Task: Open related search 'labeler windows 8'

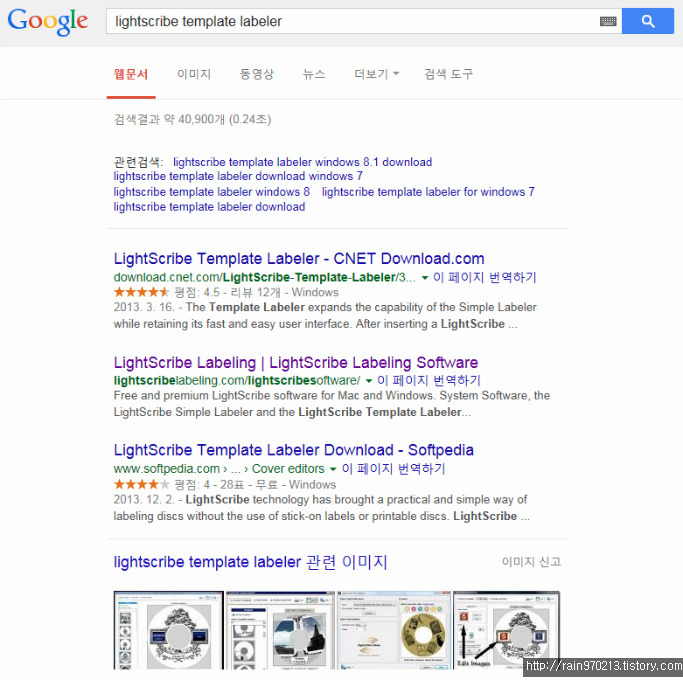Action: point(212,192)
